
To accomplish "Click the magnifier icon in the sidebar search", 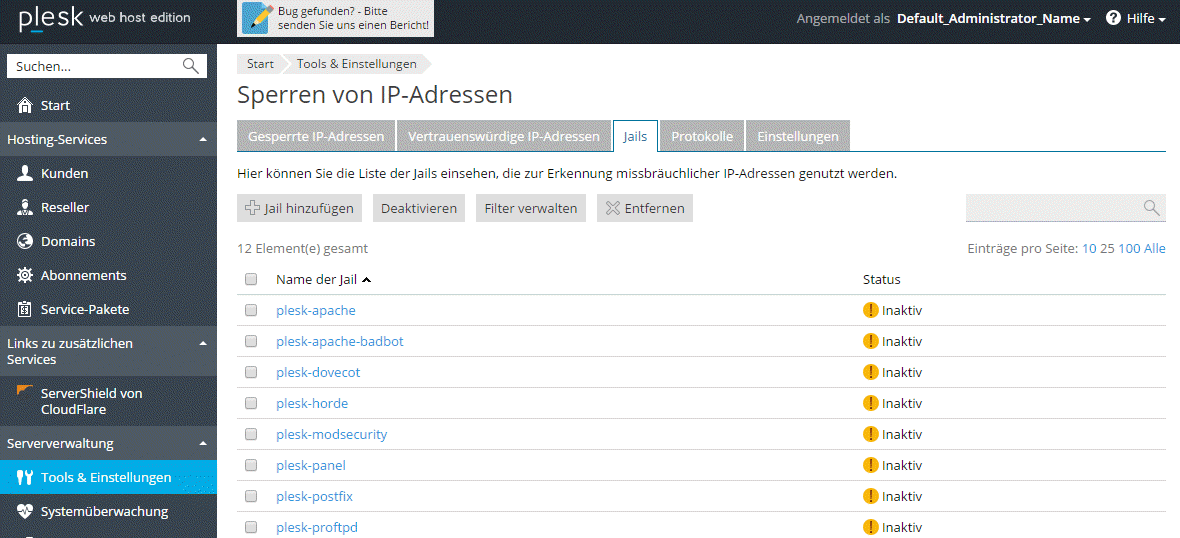I will 191,66.
